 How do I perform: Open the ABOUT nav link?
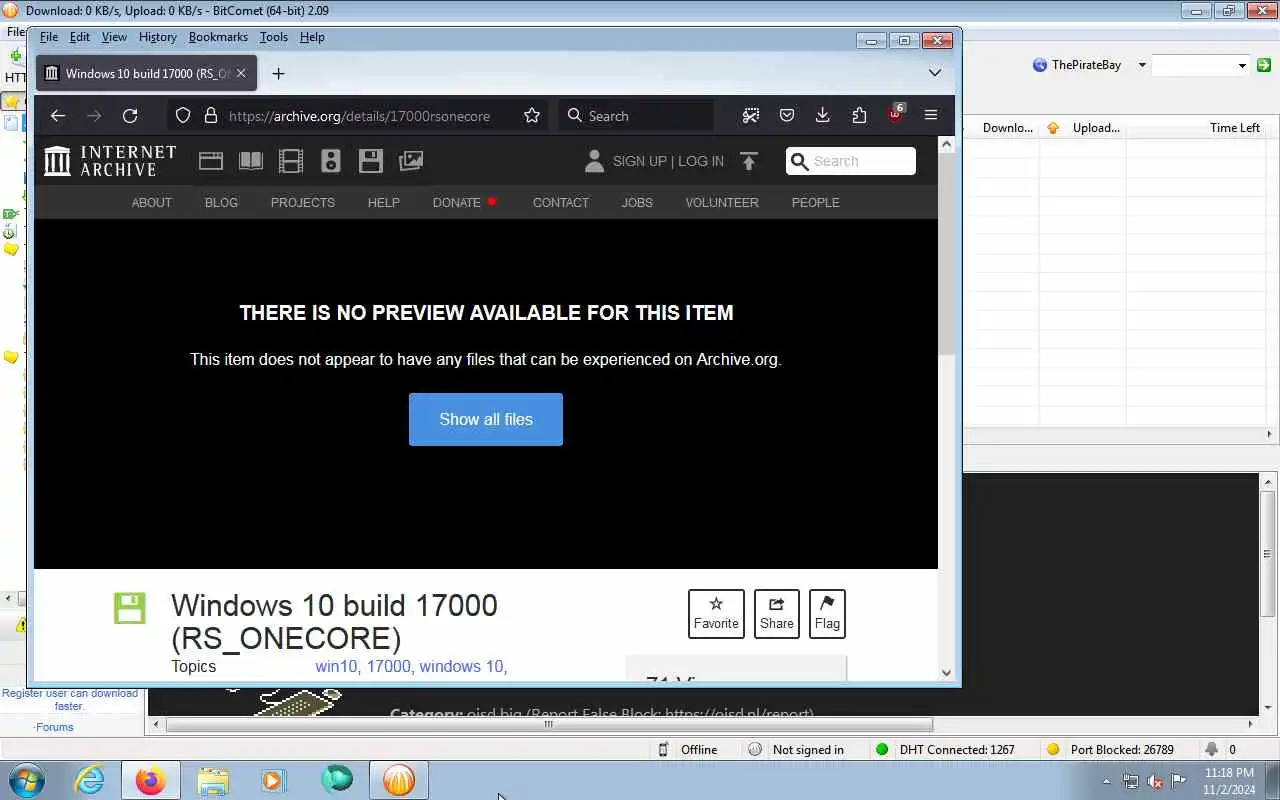tap(152, 202)
